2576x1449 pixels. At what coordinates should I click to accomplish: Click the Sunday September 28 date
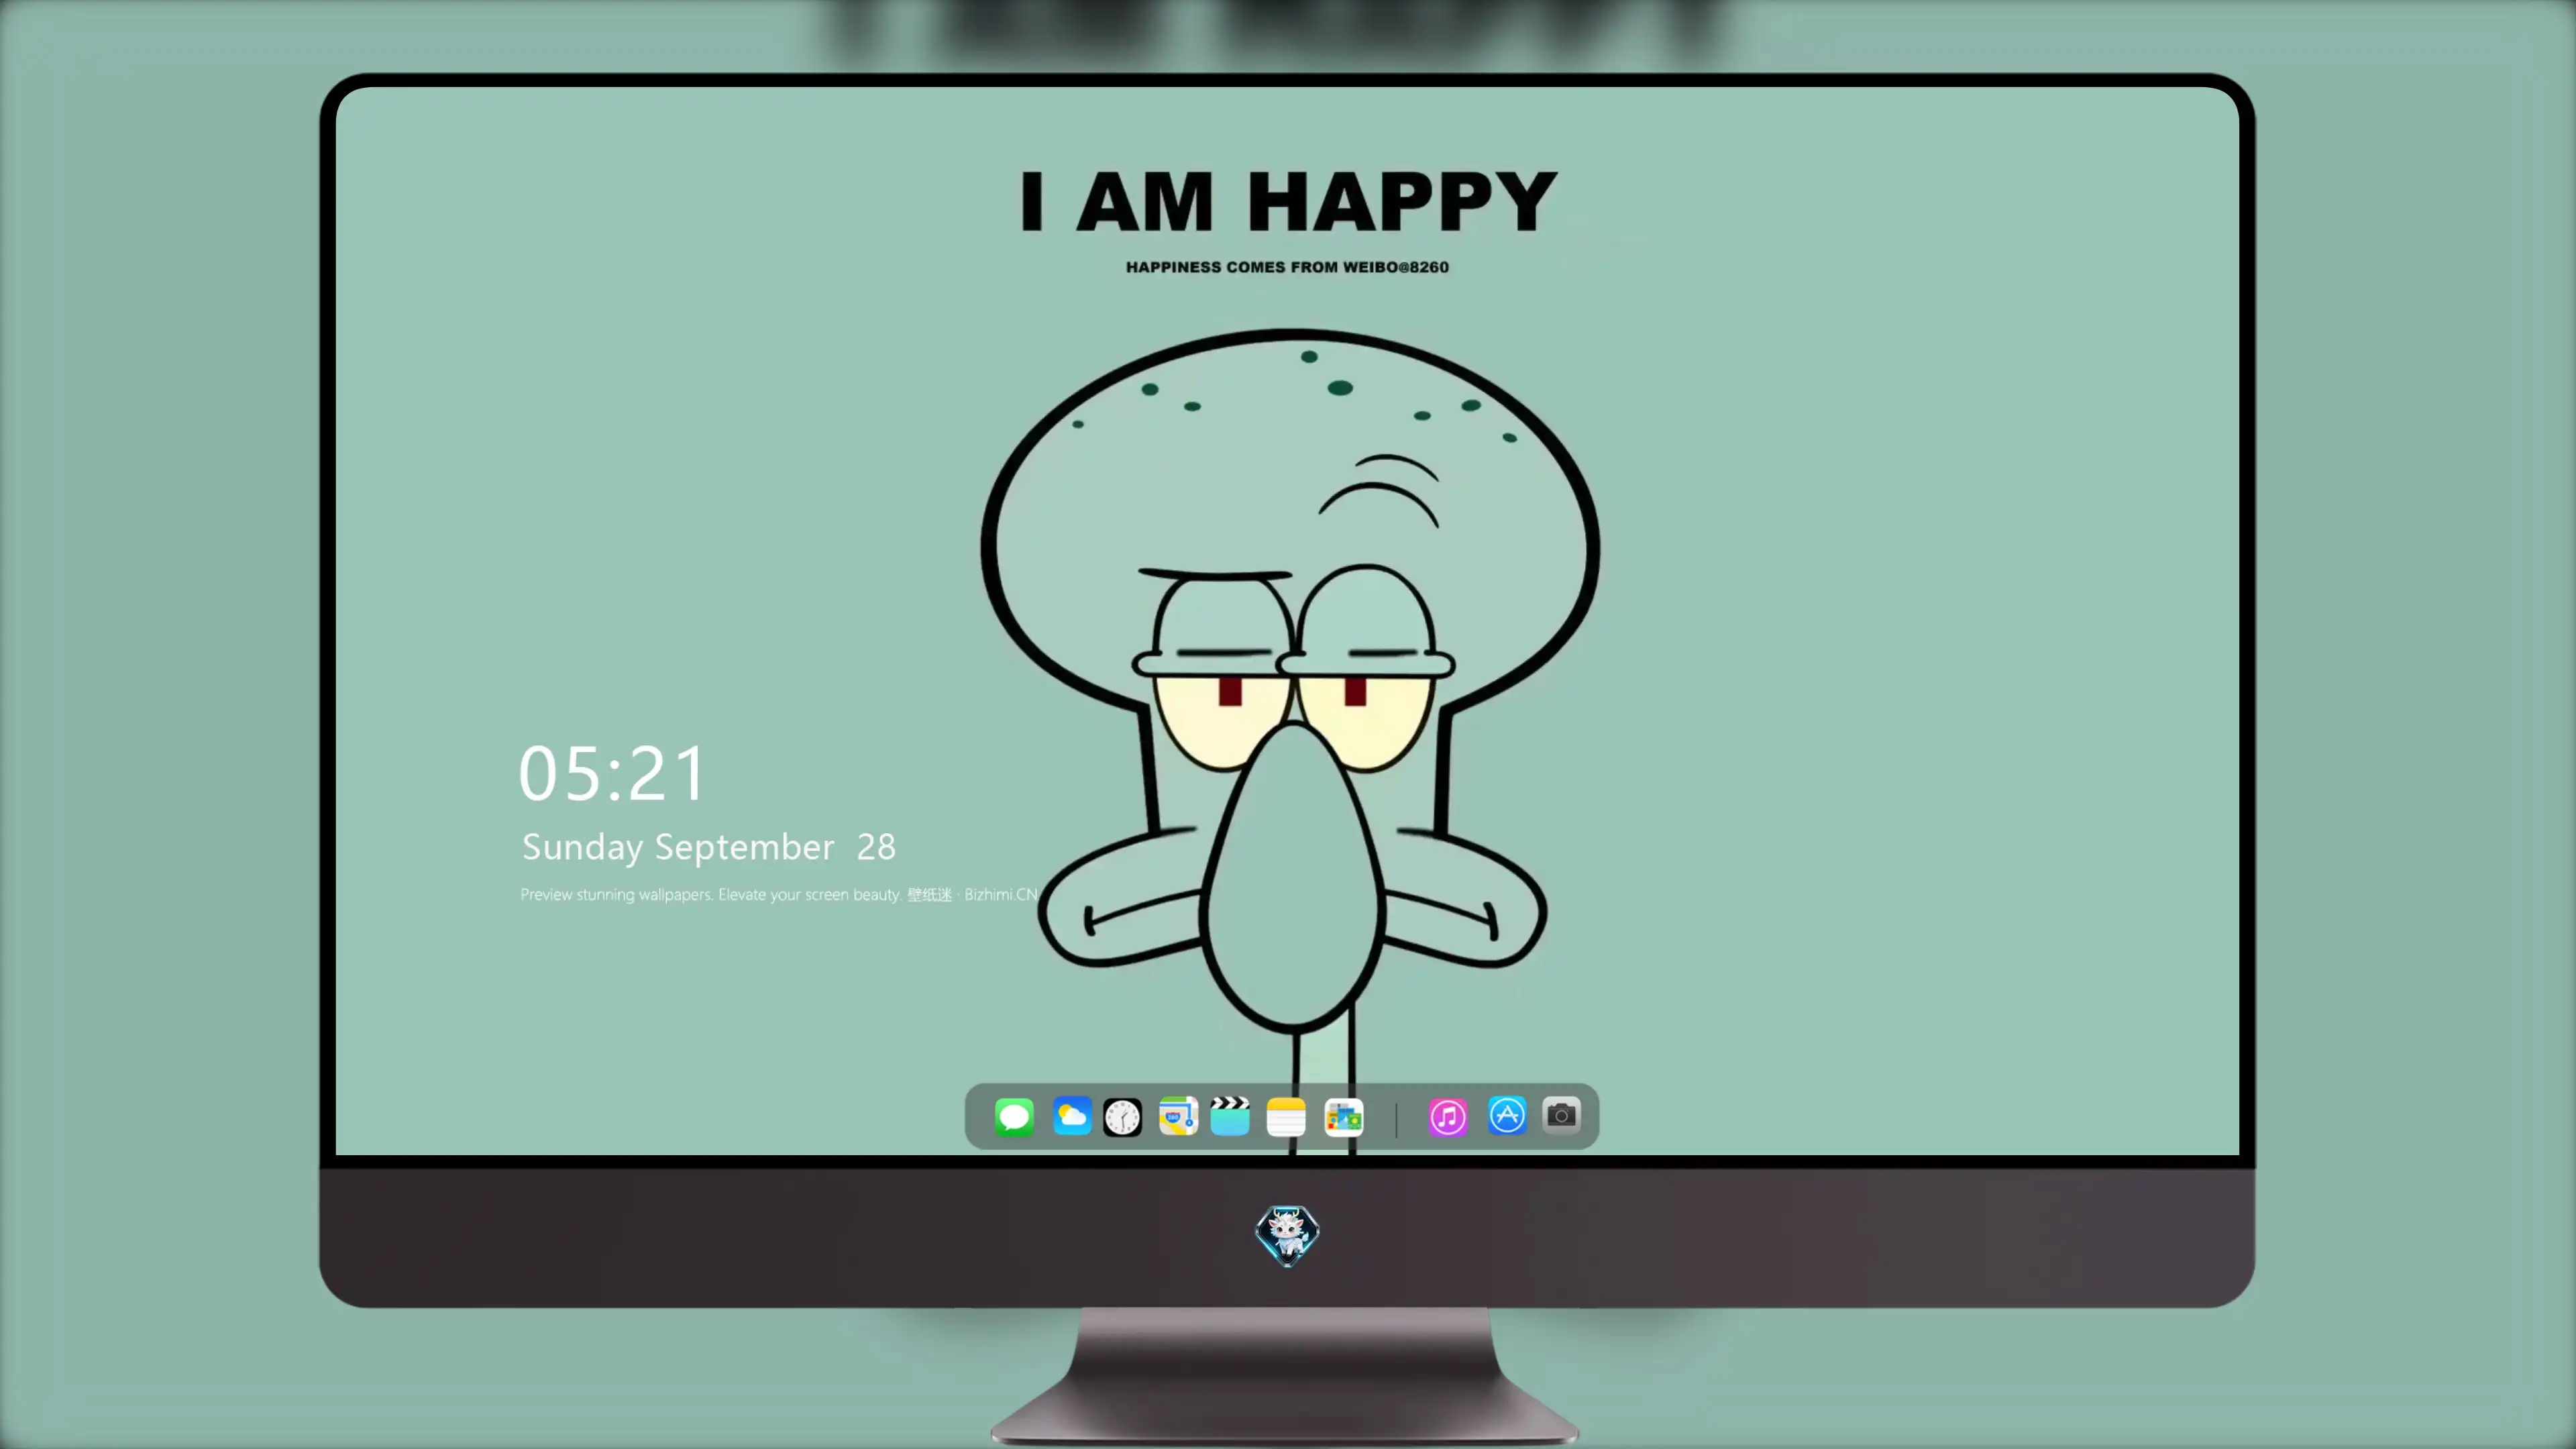[x=709, y=847]
